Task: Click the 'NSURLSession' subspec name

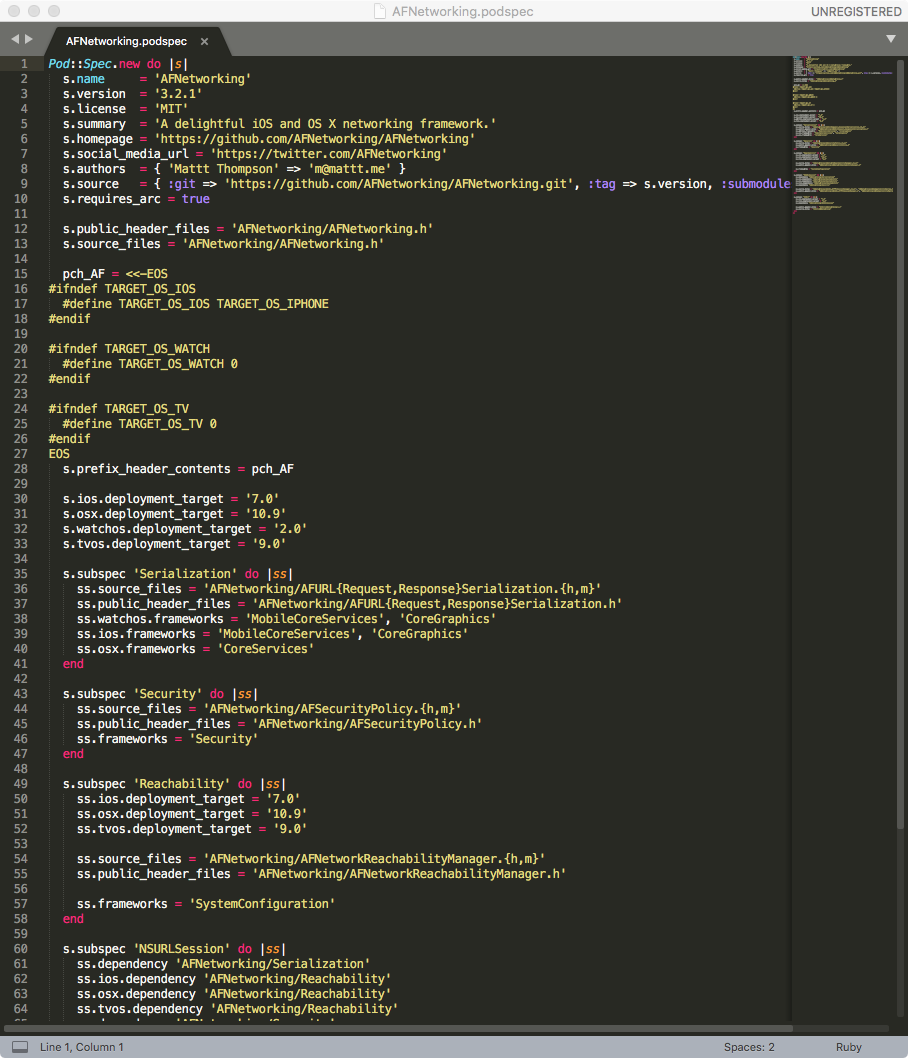Action: pos(181,949)
